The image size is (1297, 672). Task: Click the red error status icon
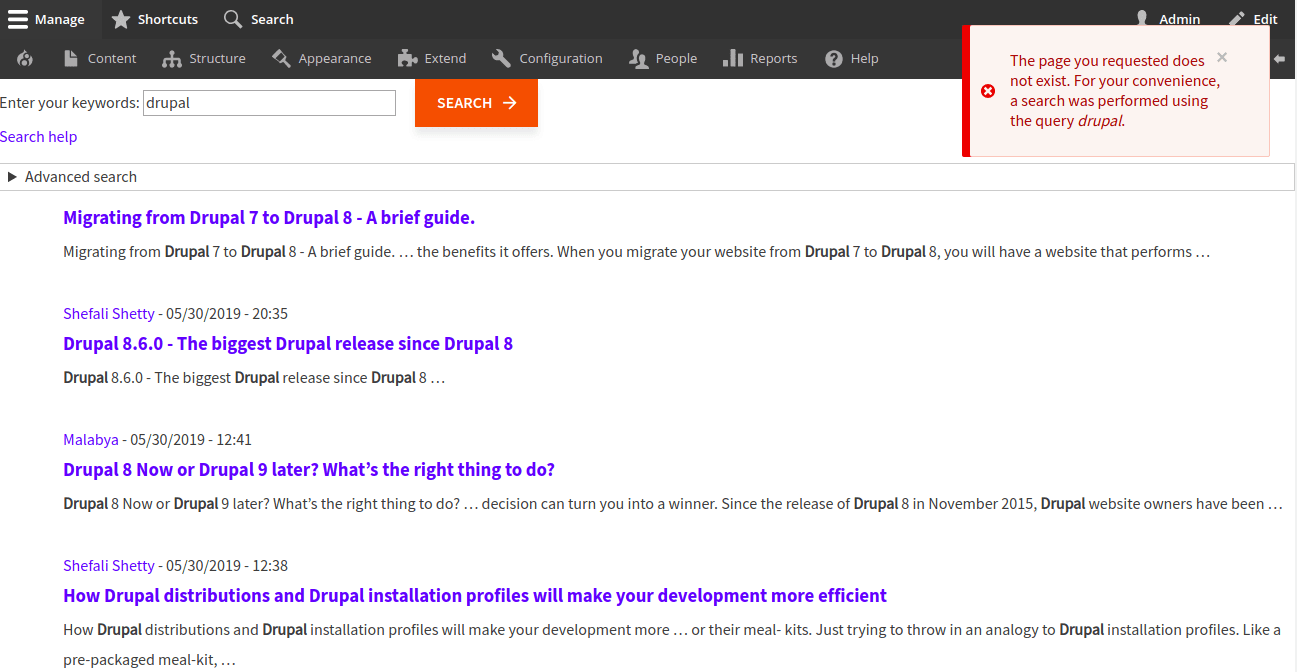point(988,91)
